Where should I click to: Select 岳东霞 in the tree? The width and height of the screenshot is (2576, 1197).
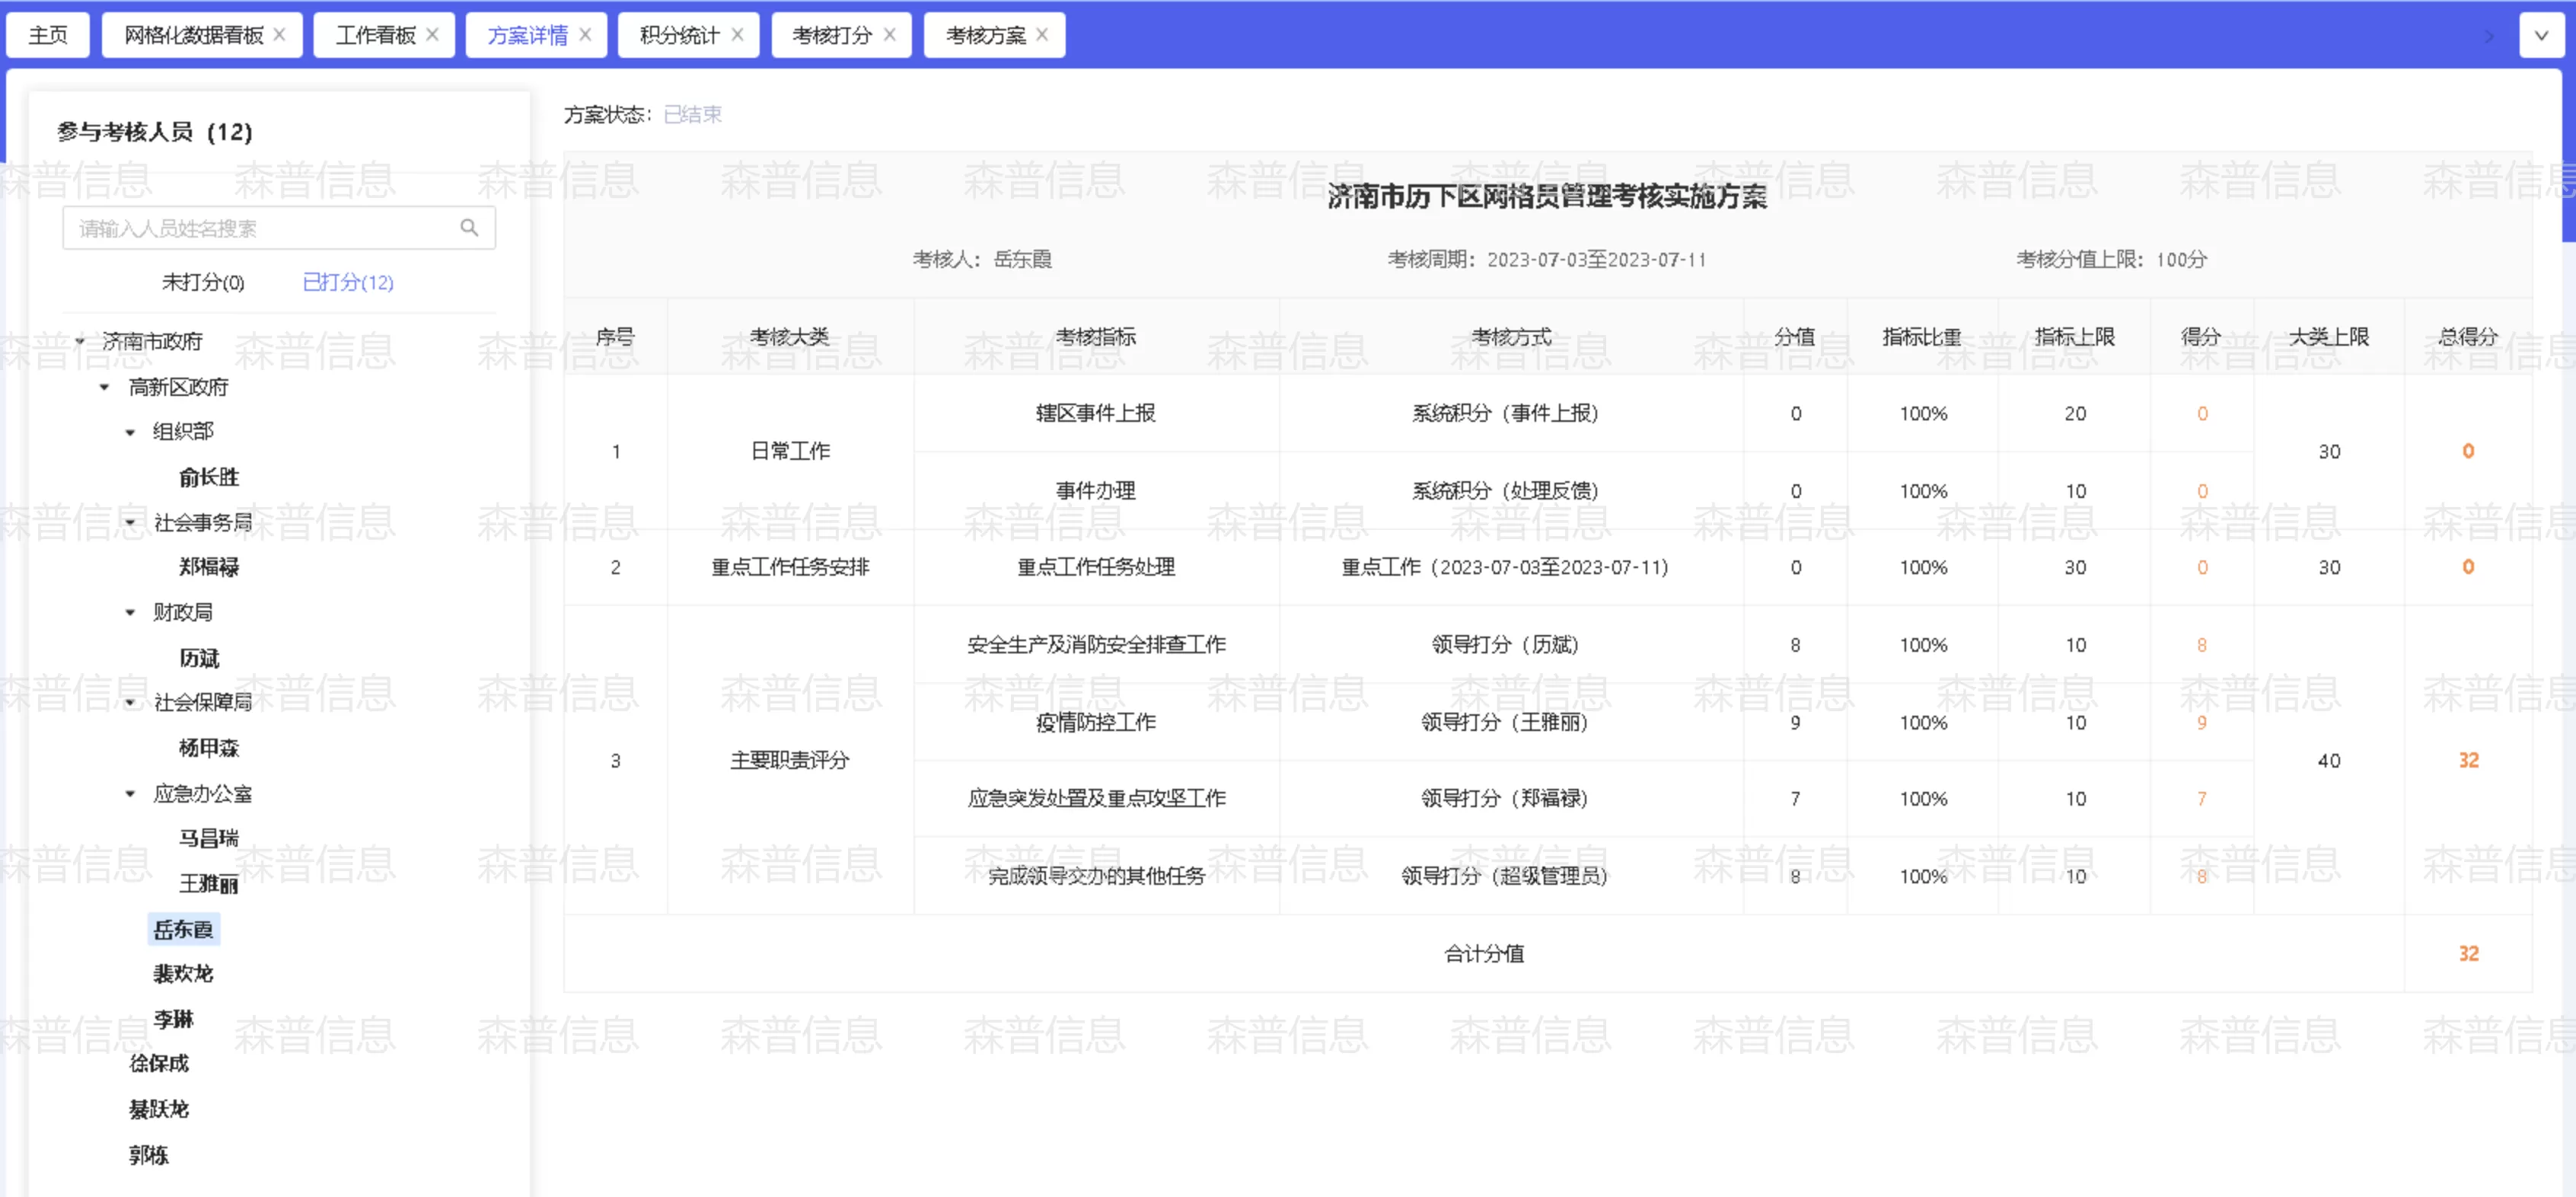point(183,929)
